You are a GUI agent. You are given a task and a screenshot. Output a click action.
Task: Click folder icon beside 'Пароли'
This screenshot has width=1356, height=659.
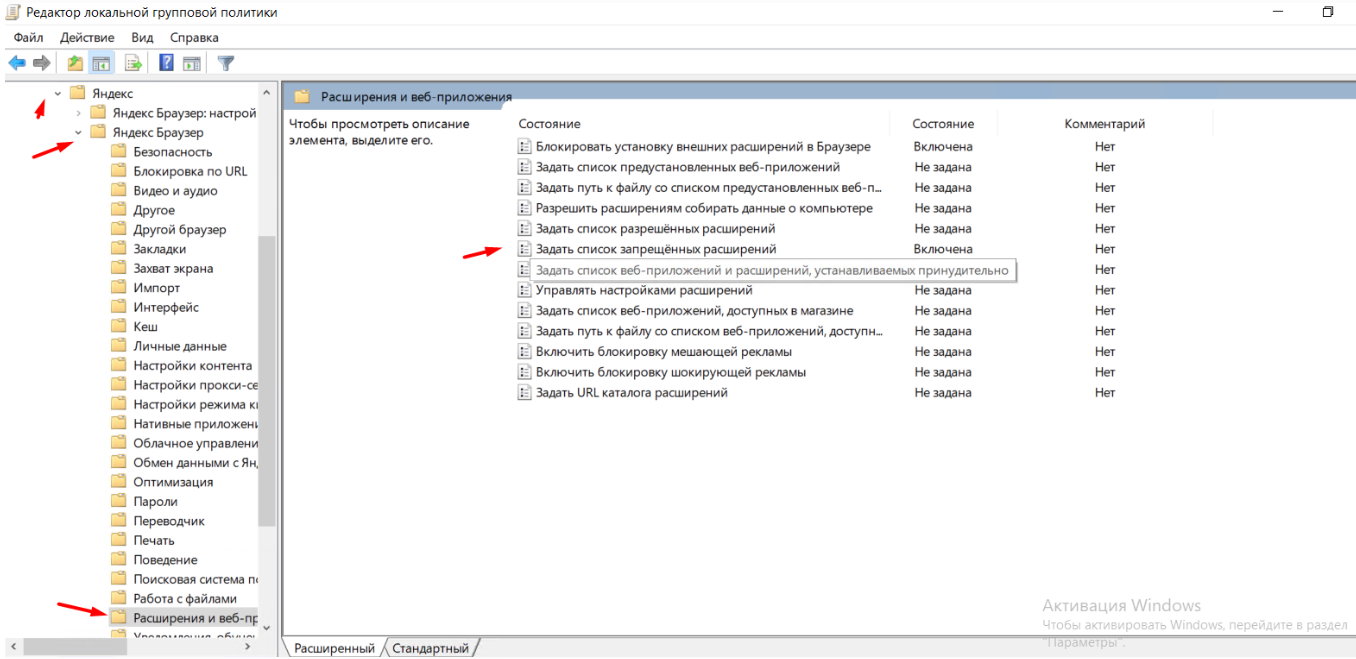coord(118,502)
